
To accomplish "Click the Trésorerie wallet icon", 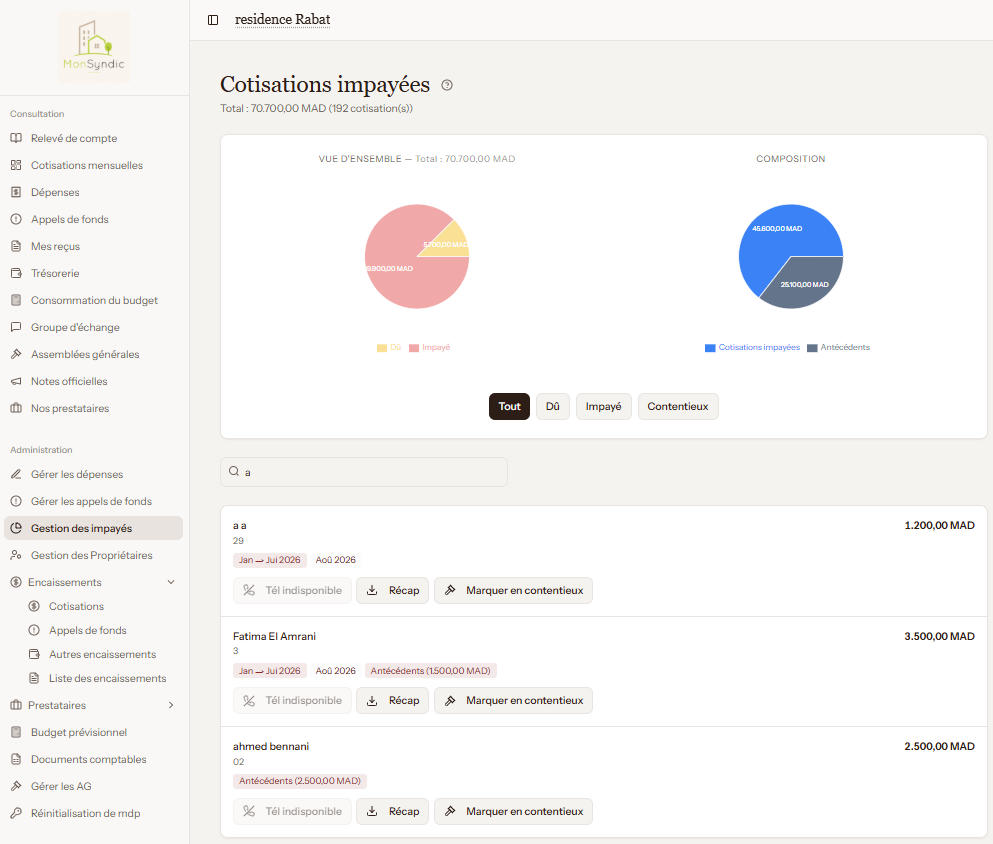I will point(16,273).
